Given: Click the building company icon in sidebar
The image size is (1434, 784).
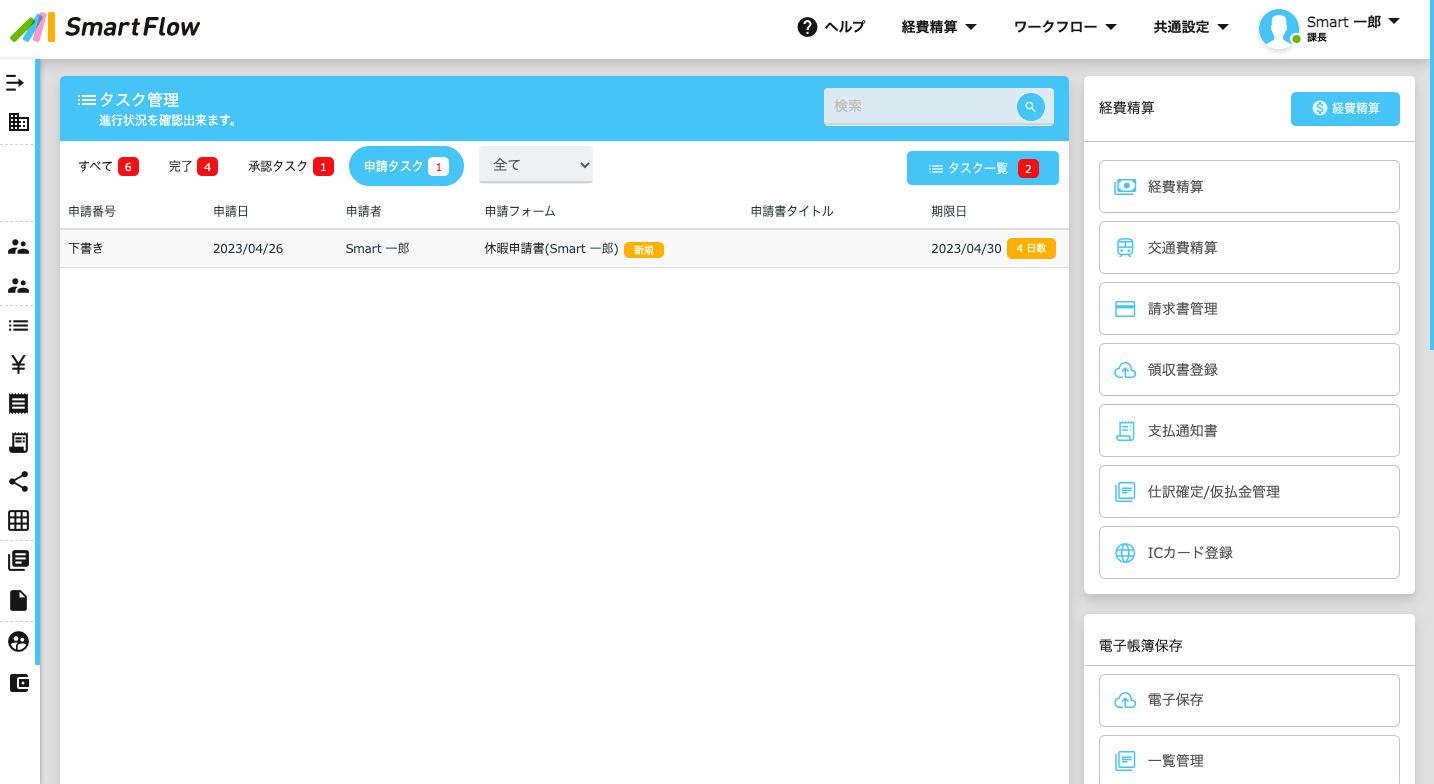Looking at the screenshot, I should coord(18,122).
